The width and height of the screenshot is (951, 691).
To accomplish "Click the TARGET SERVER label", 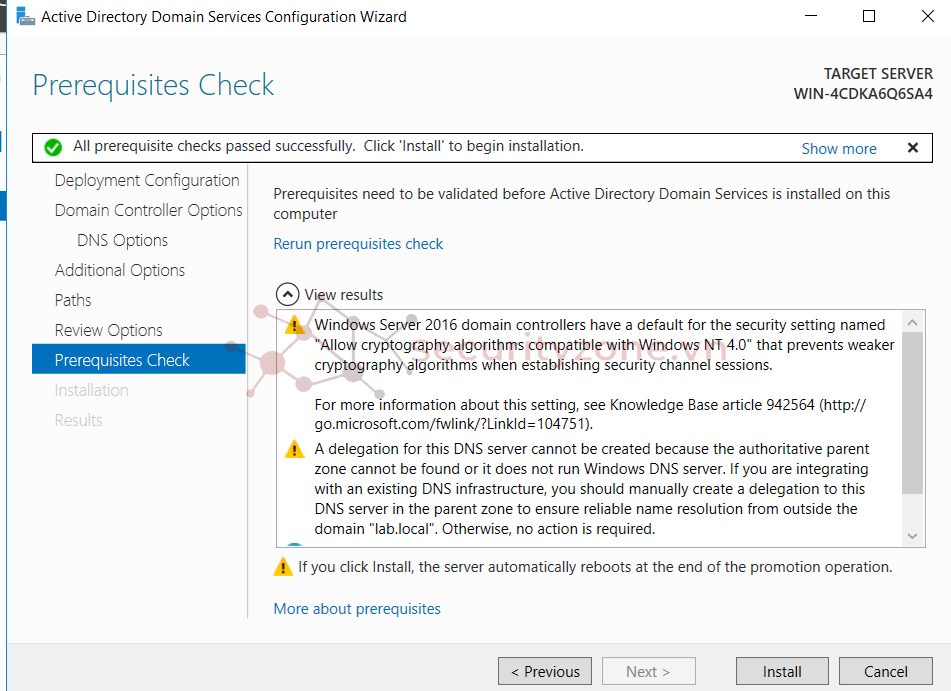I will [x=878, y=74].
